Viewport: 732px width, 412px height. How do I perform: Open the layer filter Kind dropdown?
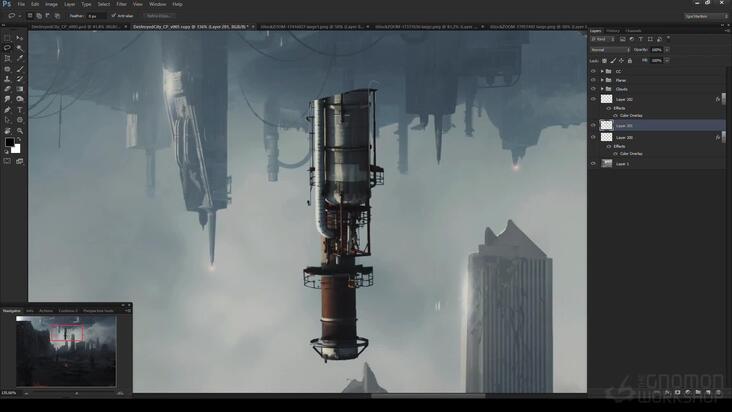coord(602,39)
